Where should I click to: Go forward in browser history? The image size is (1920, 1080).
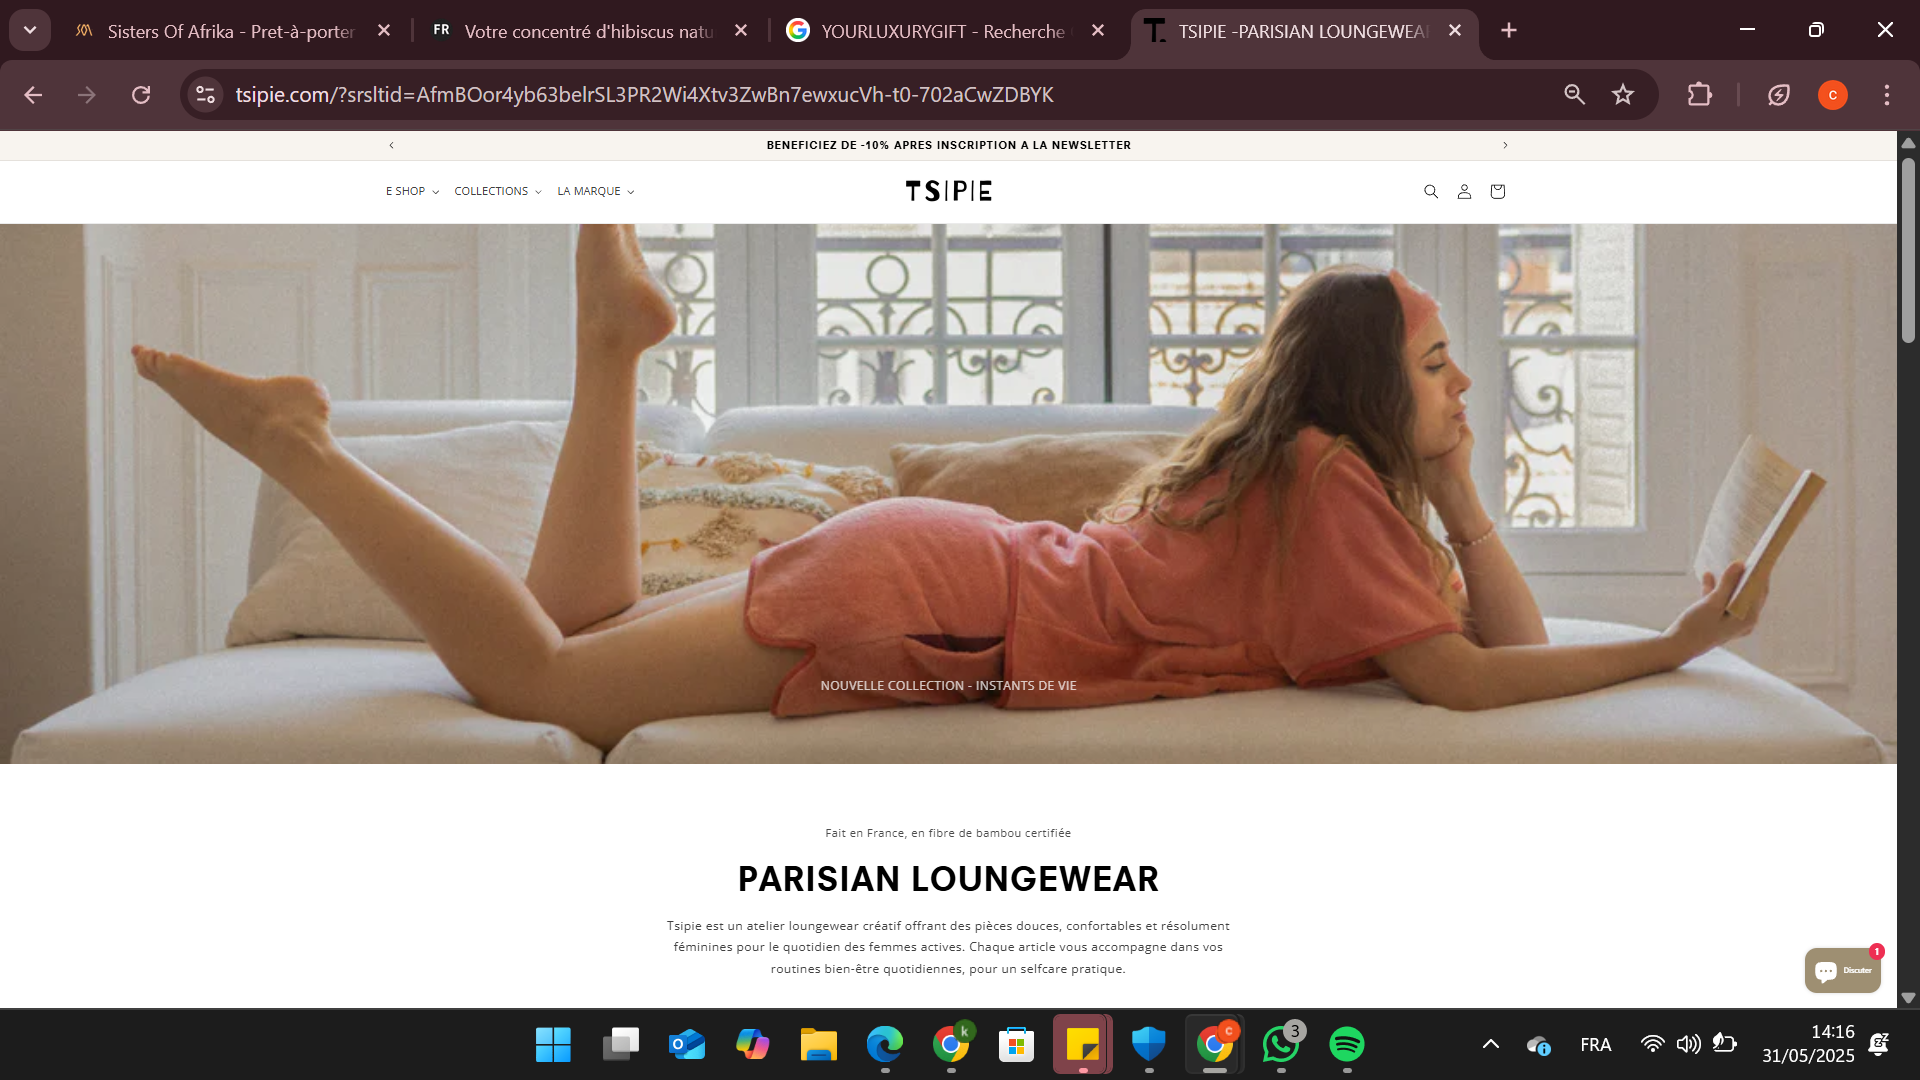(x=87, y=95)
